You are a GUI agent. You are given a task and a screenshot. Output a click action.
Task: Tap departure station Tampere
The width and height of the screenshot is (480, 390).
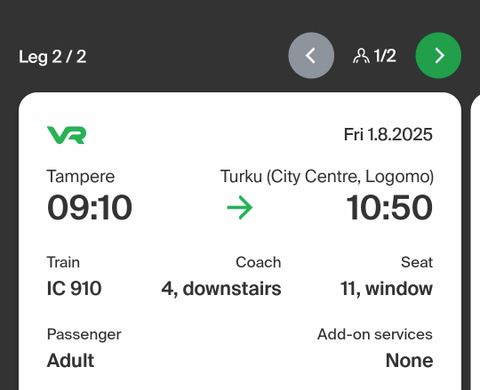coord(81,176)
